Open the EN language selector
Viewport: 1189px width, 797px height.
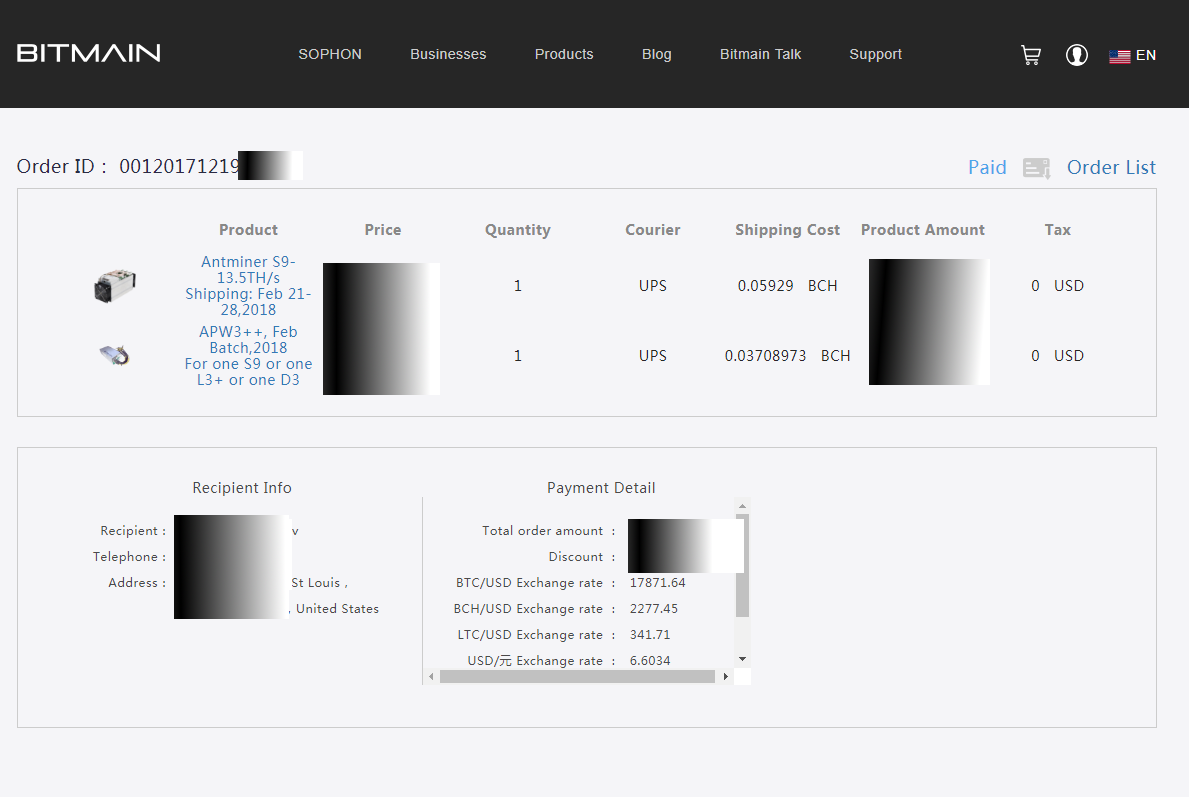coord(1145,55)
